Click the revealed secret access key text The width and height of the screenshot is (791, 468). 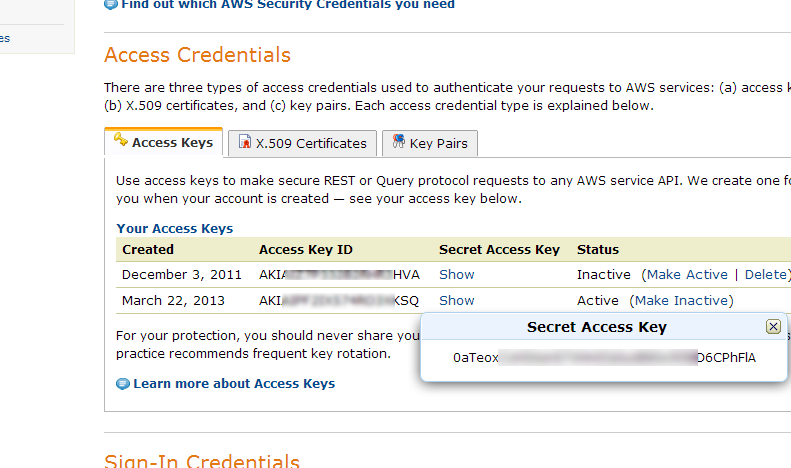tap(604, 358)
